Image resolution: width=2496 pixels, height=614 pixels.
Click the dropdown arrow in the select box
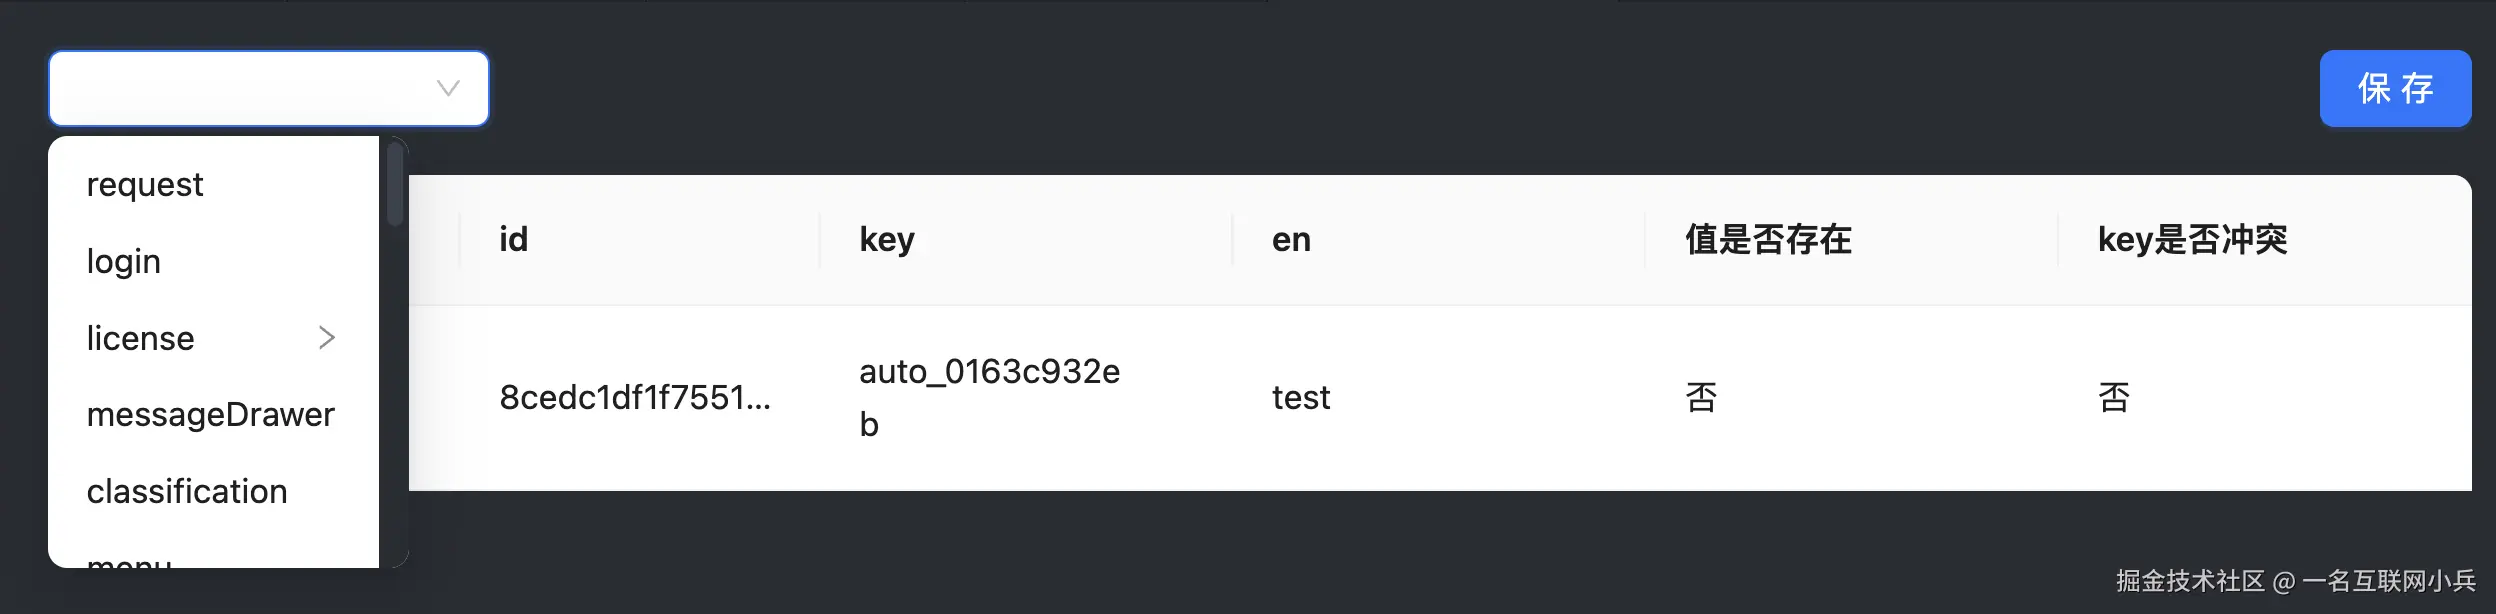tap(448, 88)
